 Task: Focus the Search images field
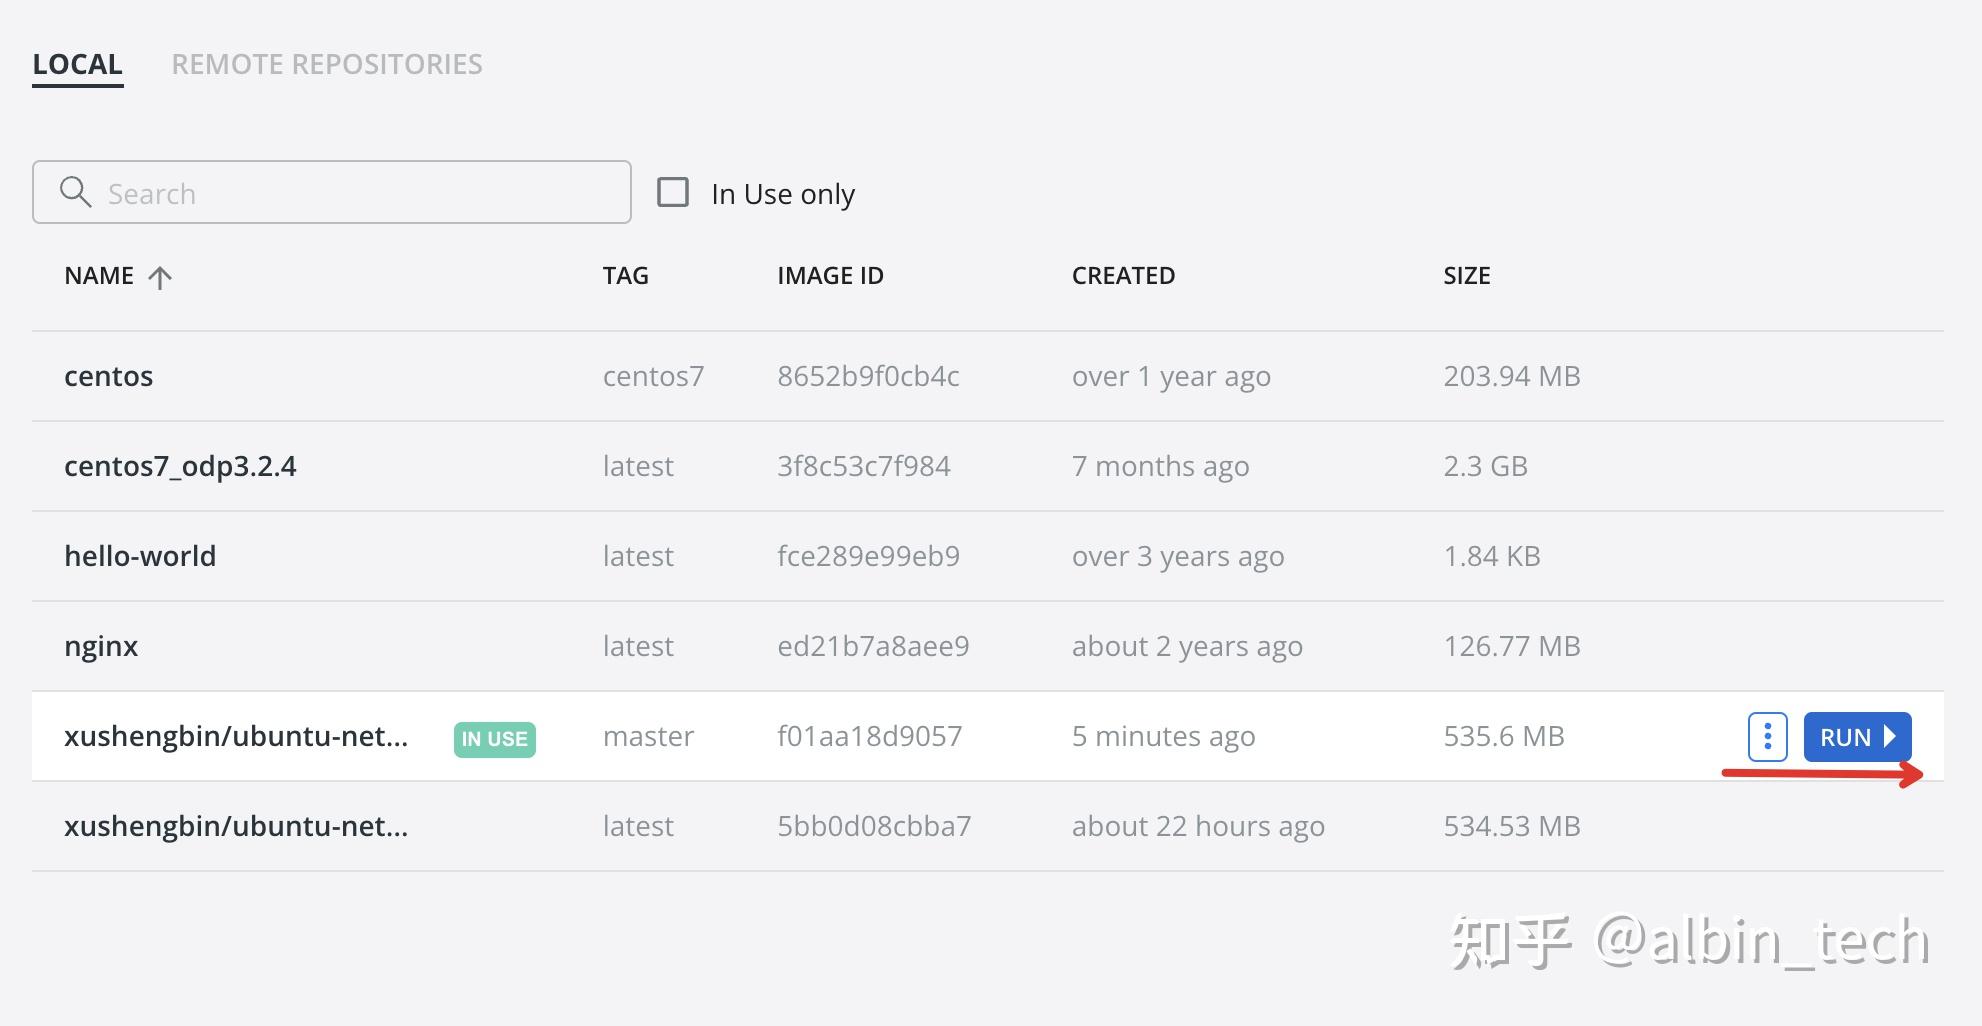(x=332, y=192)
